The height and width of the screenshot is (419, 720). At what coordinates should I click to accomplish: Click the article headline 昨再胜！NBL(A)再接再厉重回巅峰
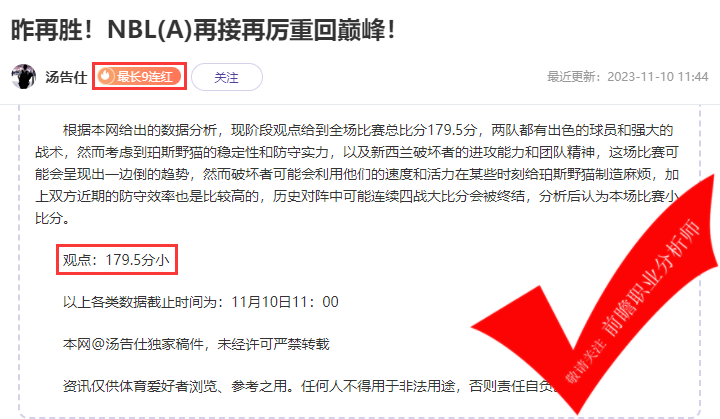[202, 30]
